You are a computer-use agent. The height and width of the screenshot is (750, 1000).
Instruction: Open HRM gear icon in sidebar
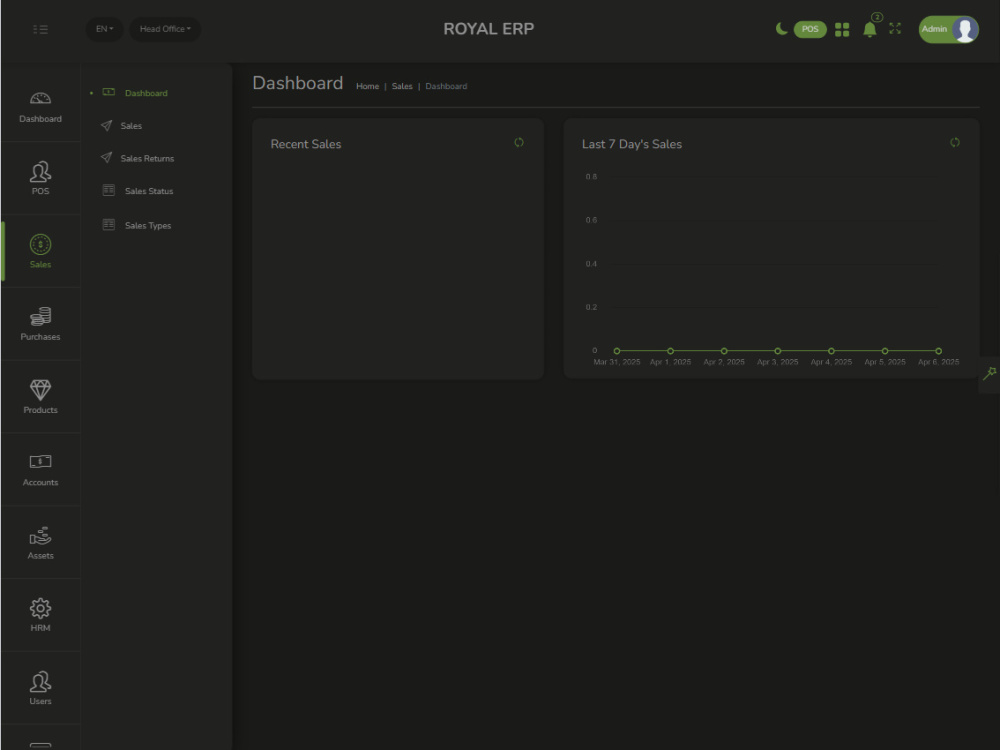40,608
